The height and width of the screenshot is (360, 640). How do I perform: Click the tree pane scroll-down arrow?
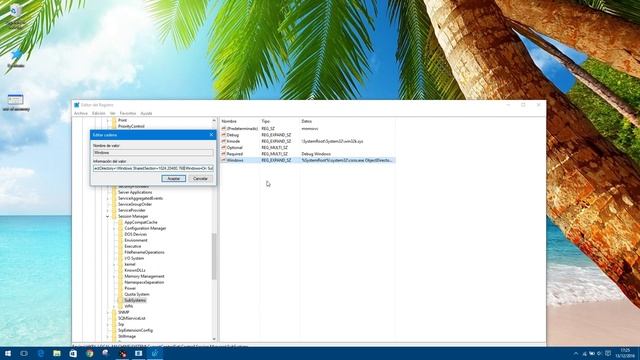point(214,339)
